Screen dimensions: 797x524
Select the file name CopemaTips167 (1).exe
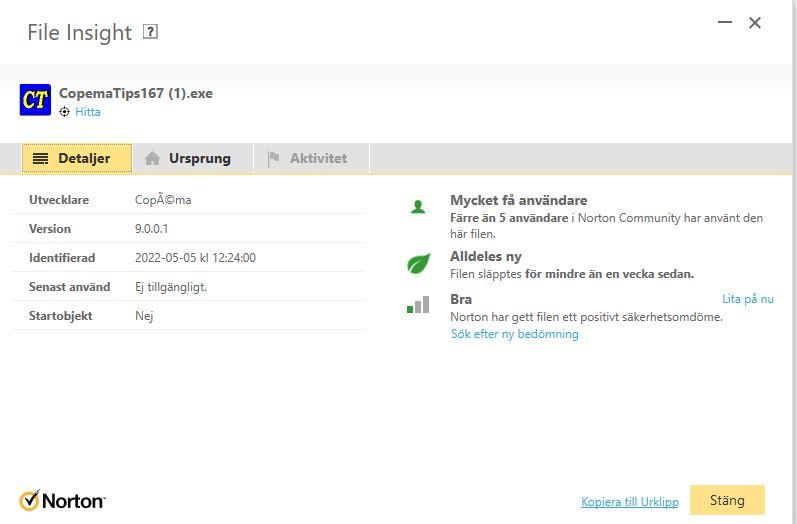coord(136,94)
